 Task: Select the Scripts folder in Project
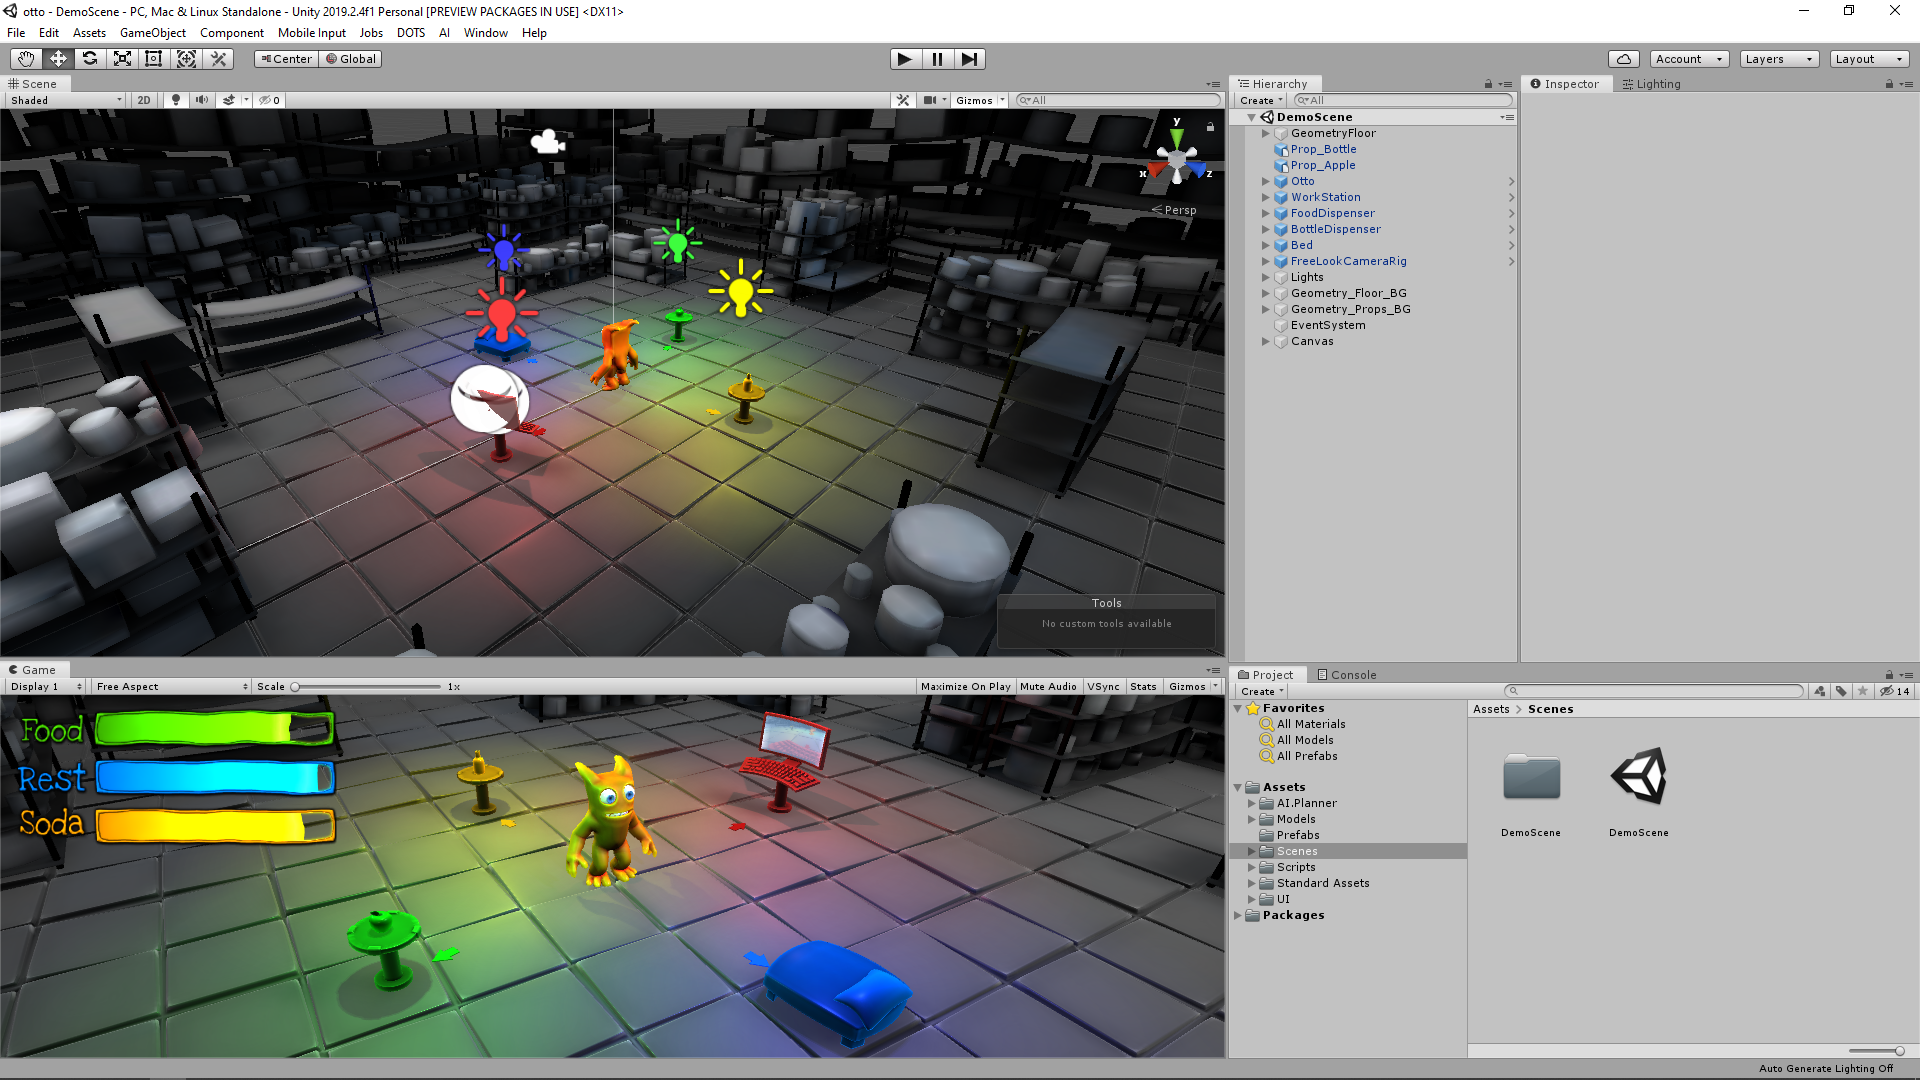pyautogui.click(x=1296, y=867)
